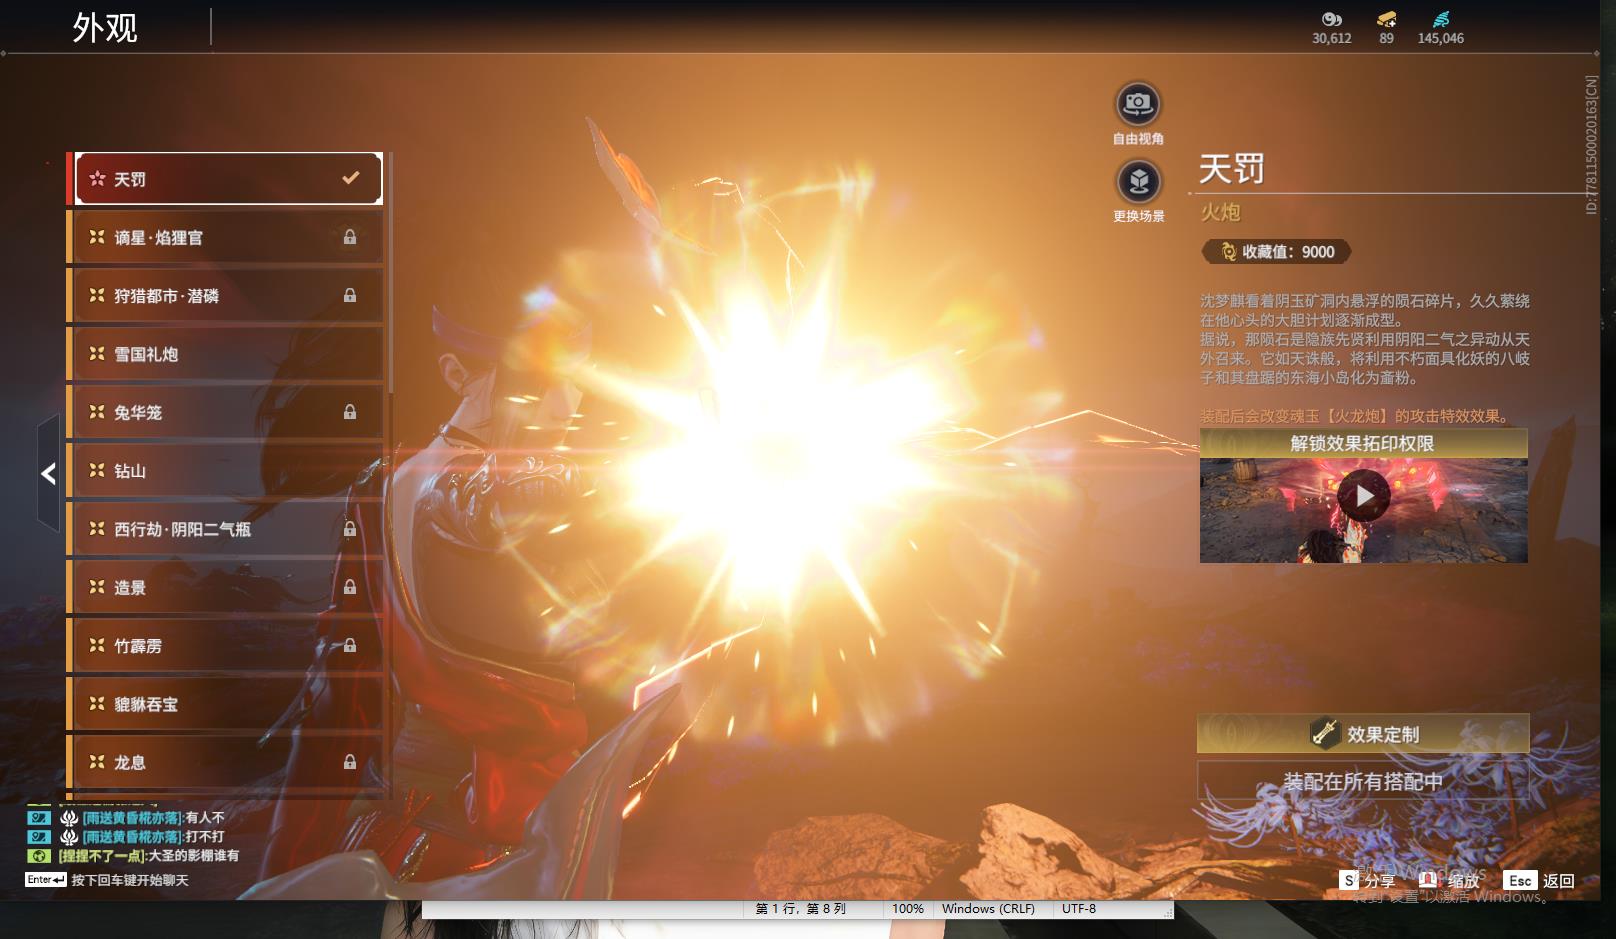Select the 竹霹雳 skin entry
The image size is (1616, 939).
pos(228,645)
